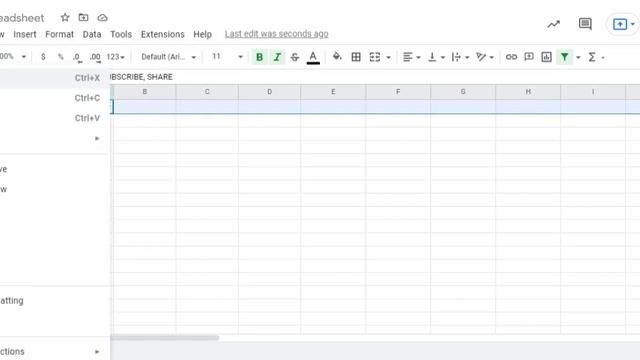
Task: Open the horizontal align dropdown
Action: click(x=411, y=57)
